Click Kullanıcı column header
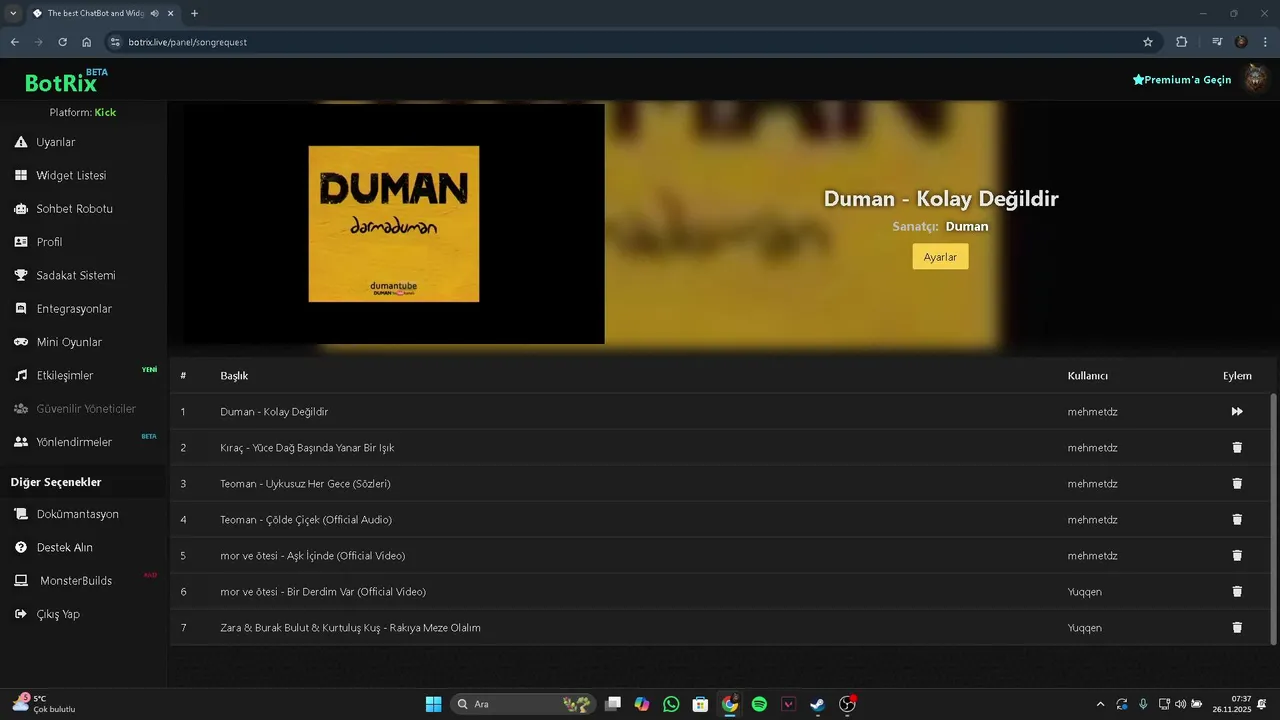 pos(1088,376)
